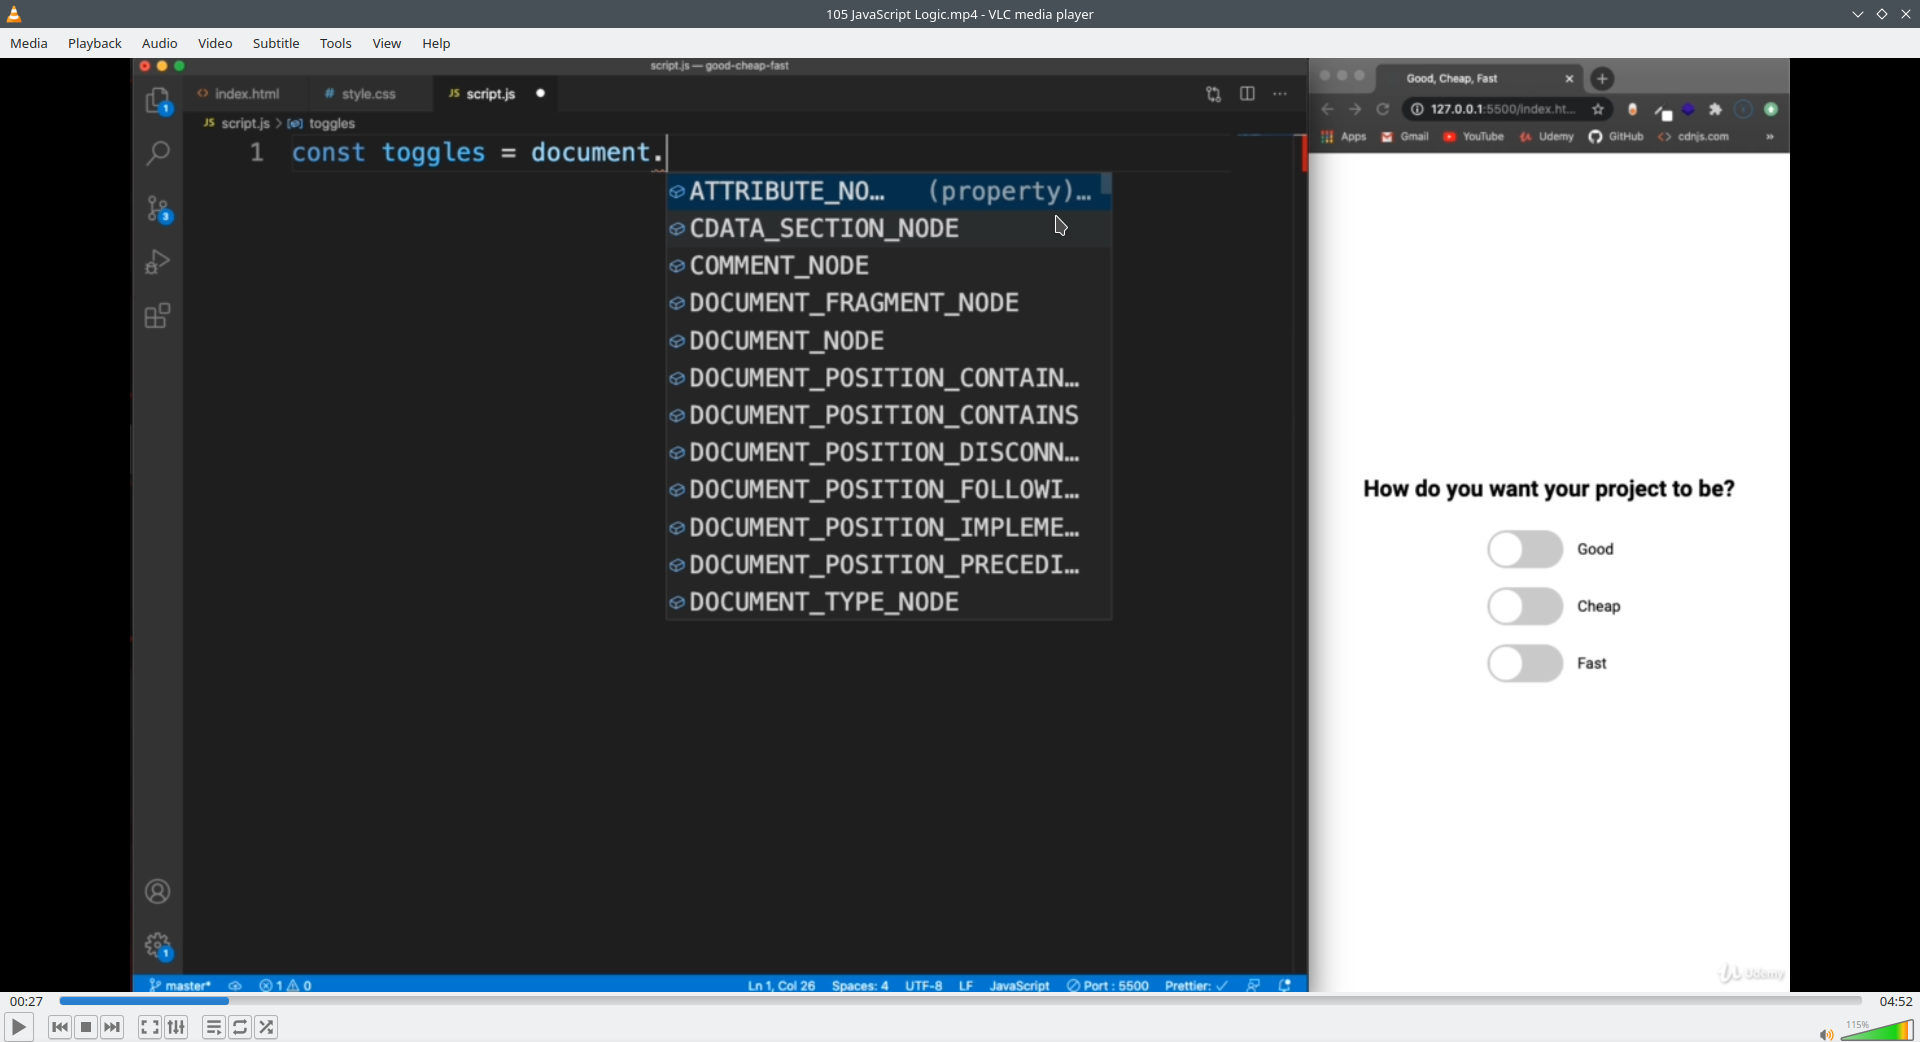This screenshot has width=1920, height=1042.
Task: Open the Tools menu
Action: coord(336,43)
